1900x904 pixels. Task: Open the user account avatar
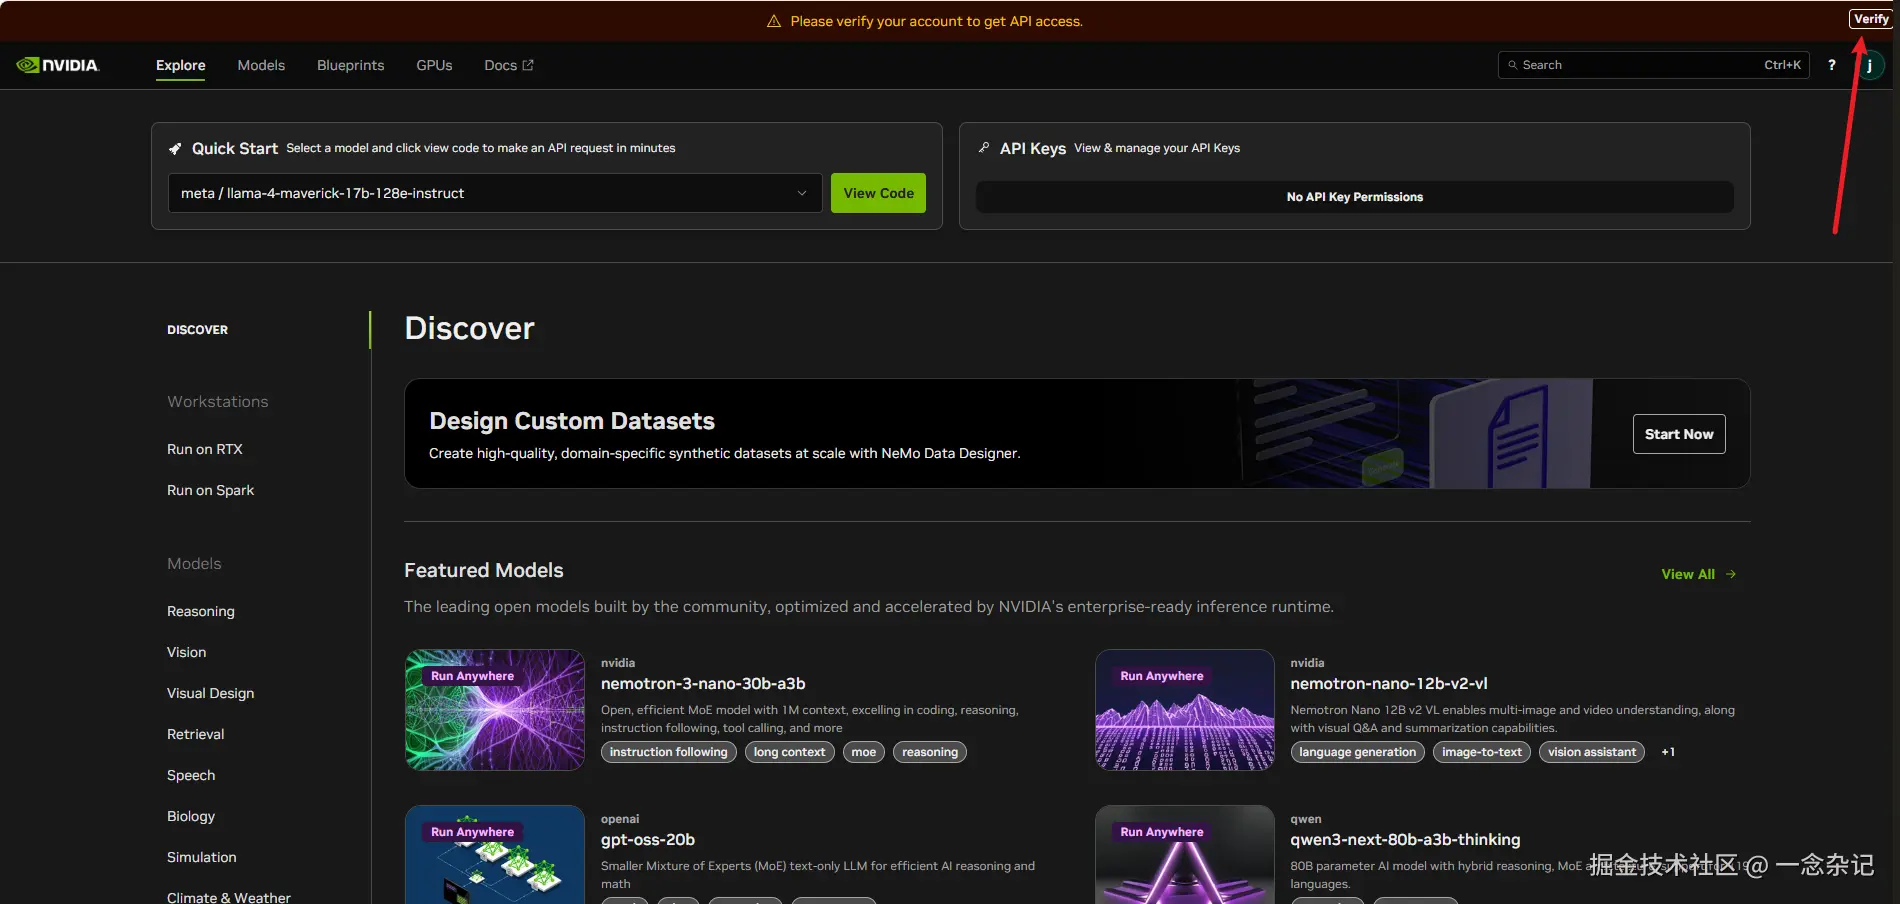[x=1869, y=65]
